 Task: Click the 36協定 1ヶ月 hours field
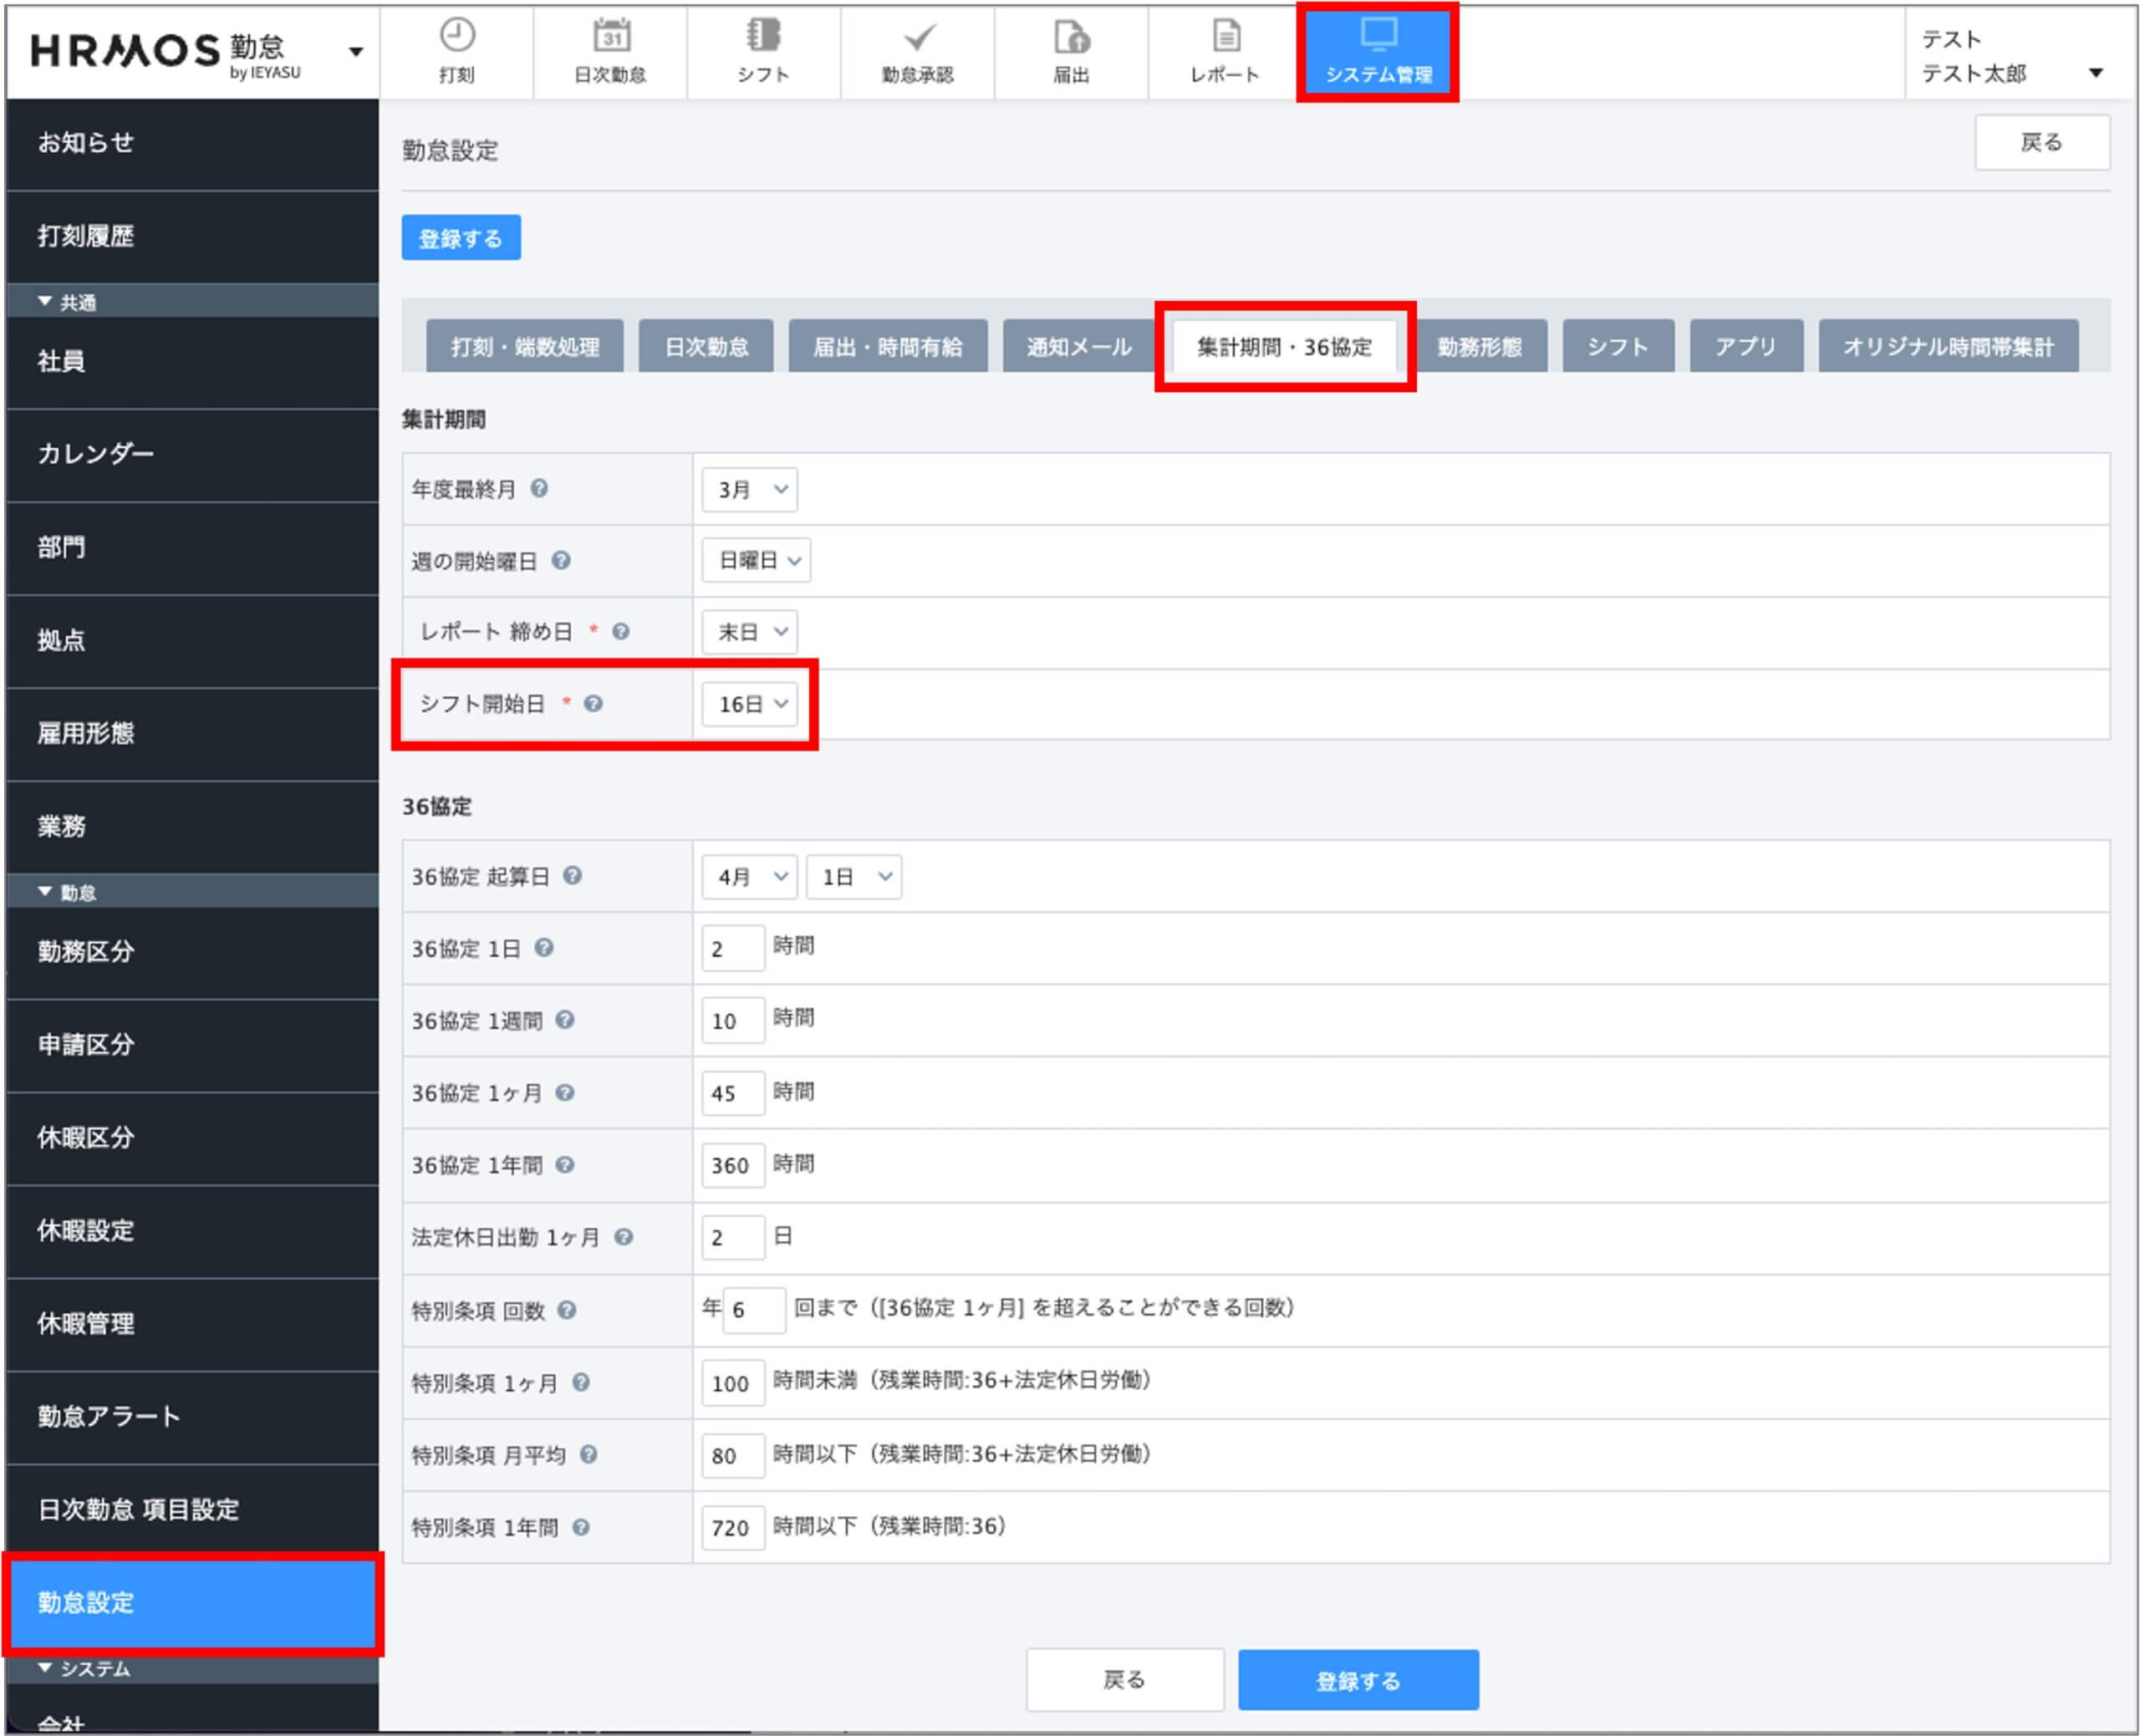click(x=732, y=1093)
